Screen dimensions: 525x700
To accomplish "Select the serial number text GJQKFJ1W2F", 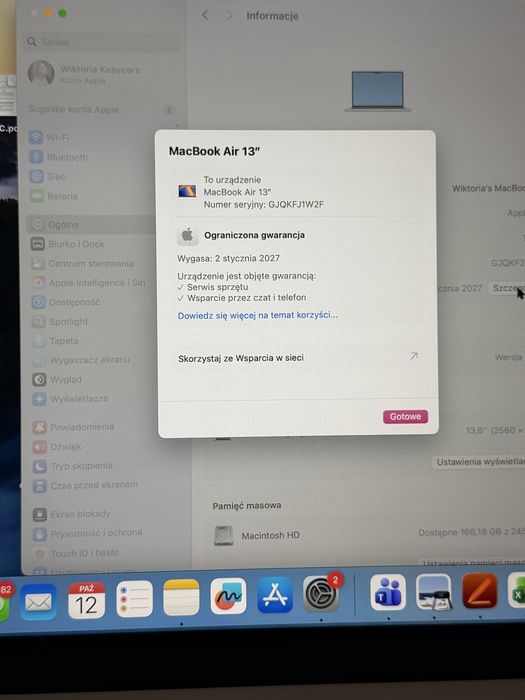I will pos(296,204).
